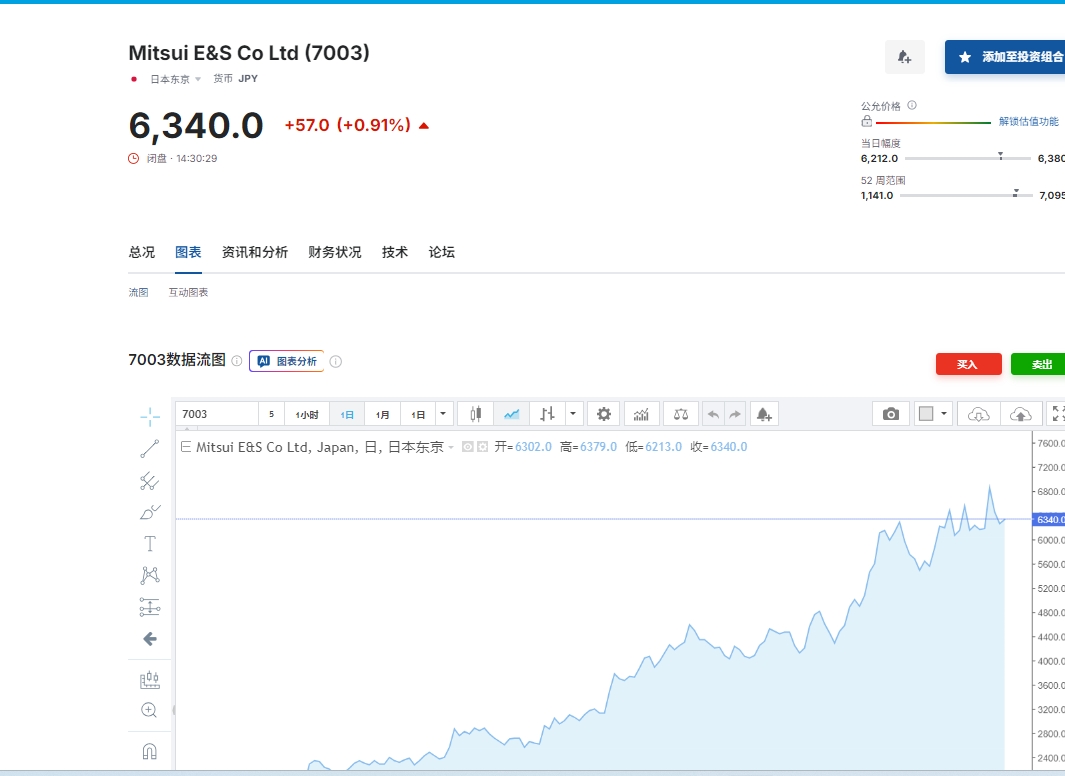The image size is (1065, 776).
Task: Set interval to 5 minutes
Action: (271, 414)
